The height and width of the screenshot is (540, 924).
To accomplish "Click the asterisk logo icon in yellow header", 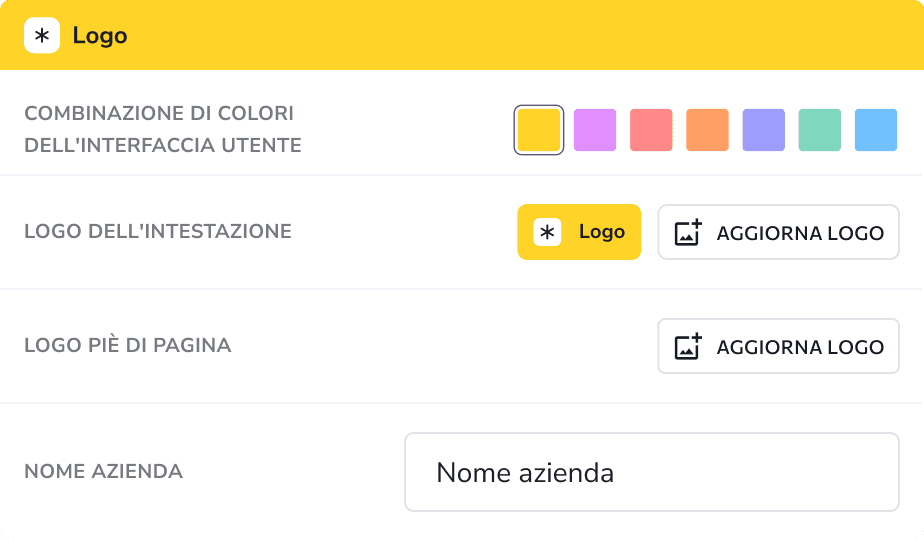I will coord(42,35).
